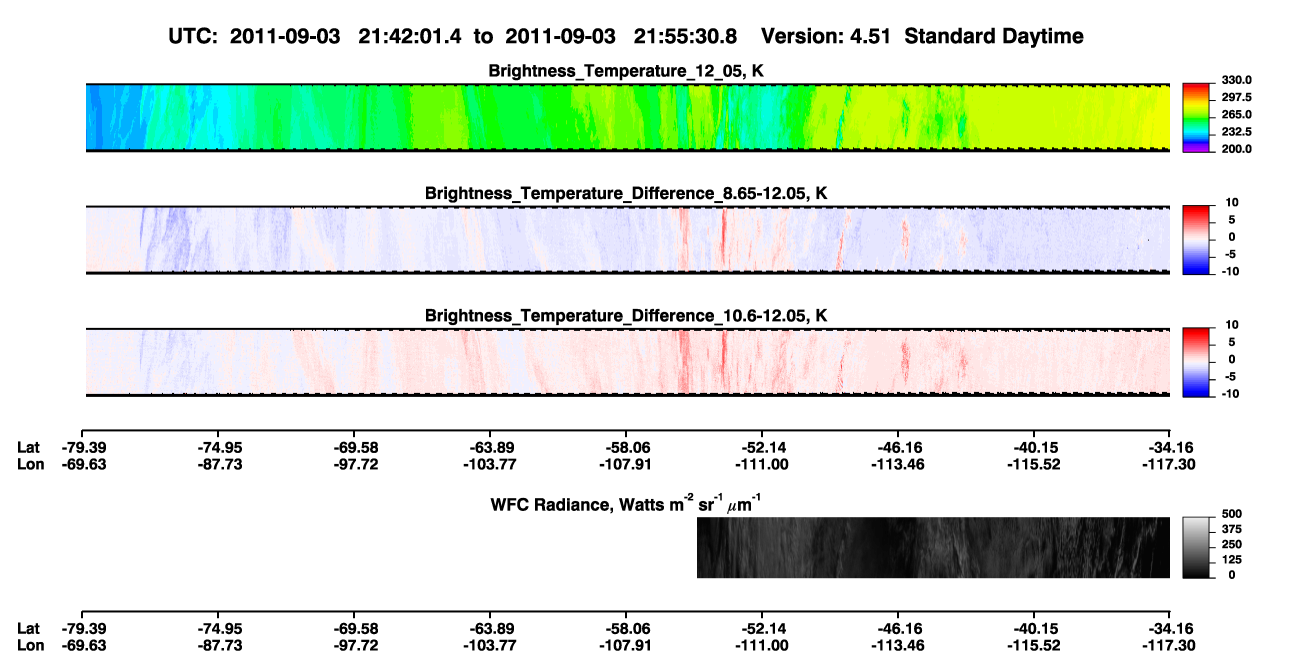Click latitude -79.39 under the 10.6-12.05 panel
1300x667 pixels.
(83, 447)
